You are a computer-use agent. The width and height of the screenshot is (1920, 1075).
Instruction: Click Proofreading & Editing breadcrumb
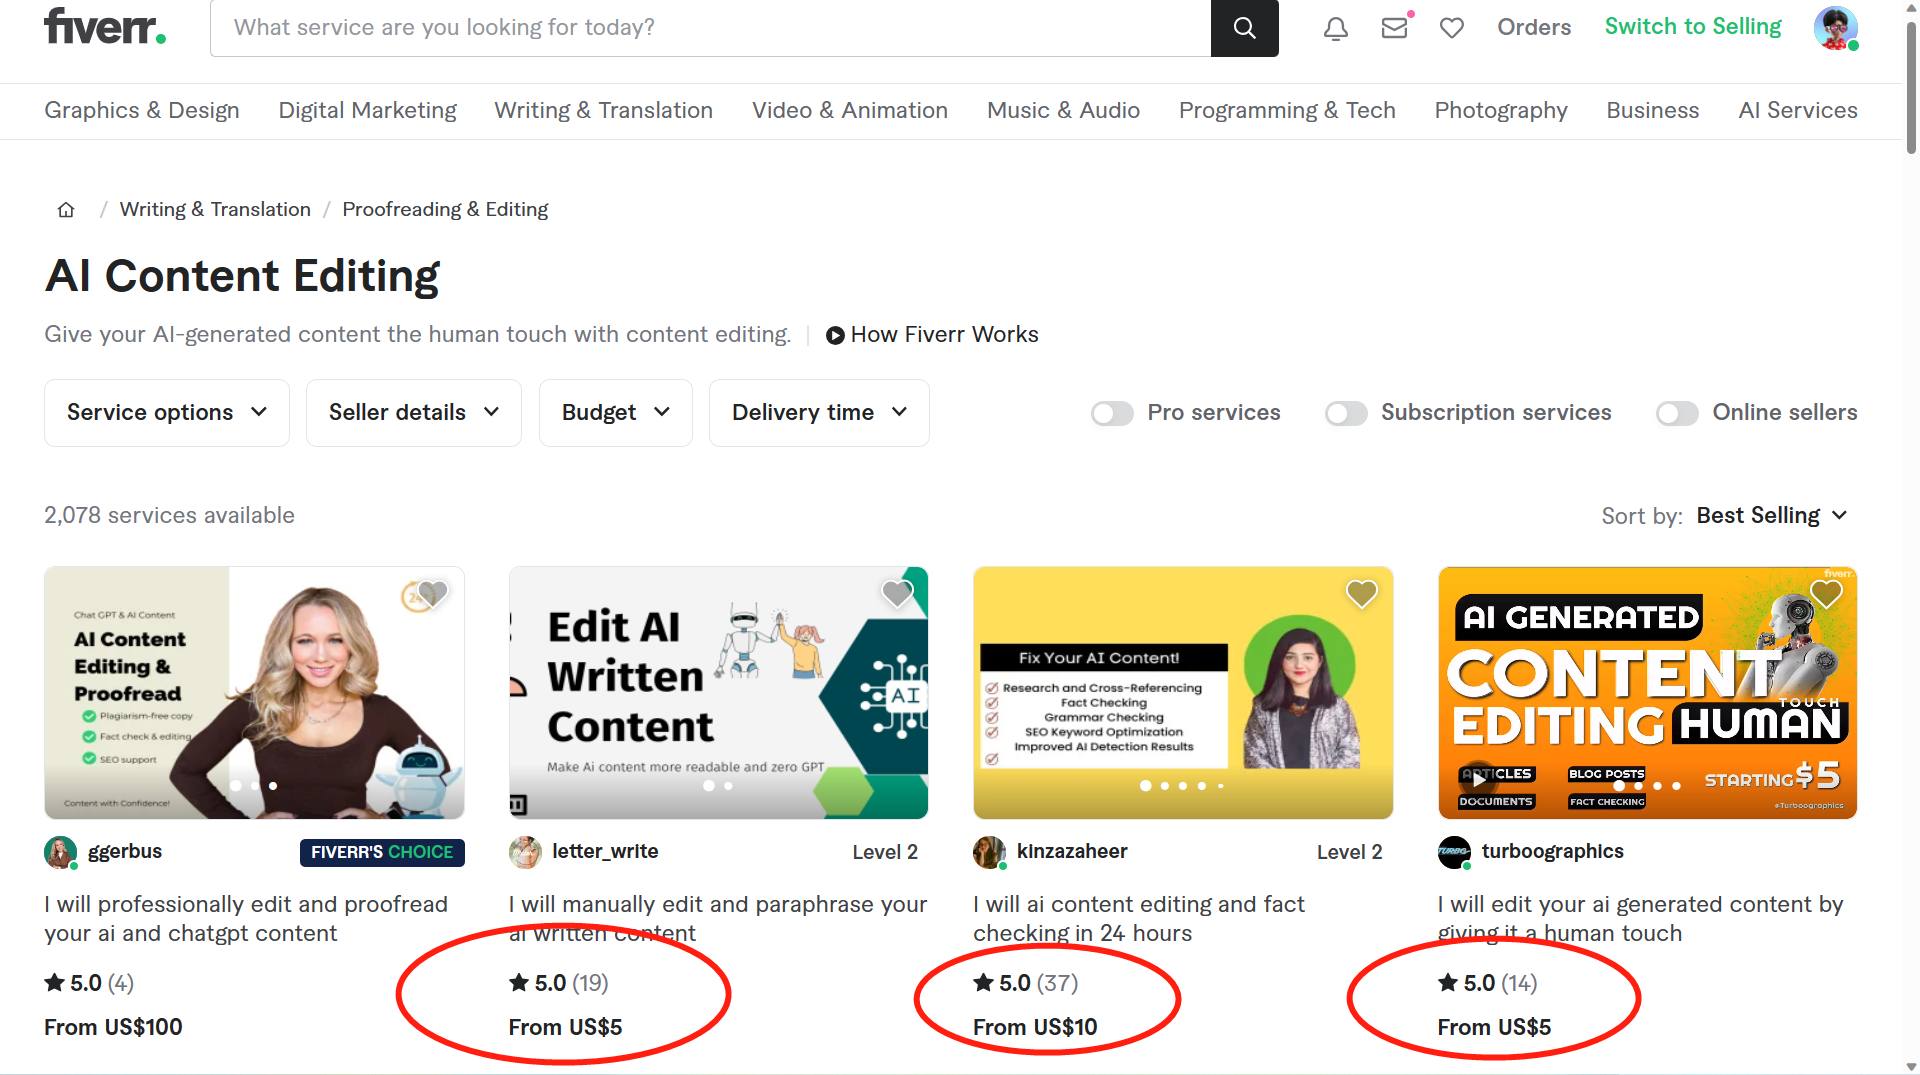[x=445, y=209]
